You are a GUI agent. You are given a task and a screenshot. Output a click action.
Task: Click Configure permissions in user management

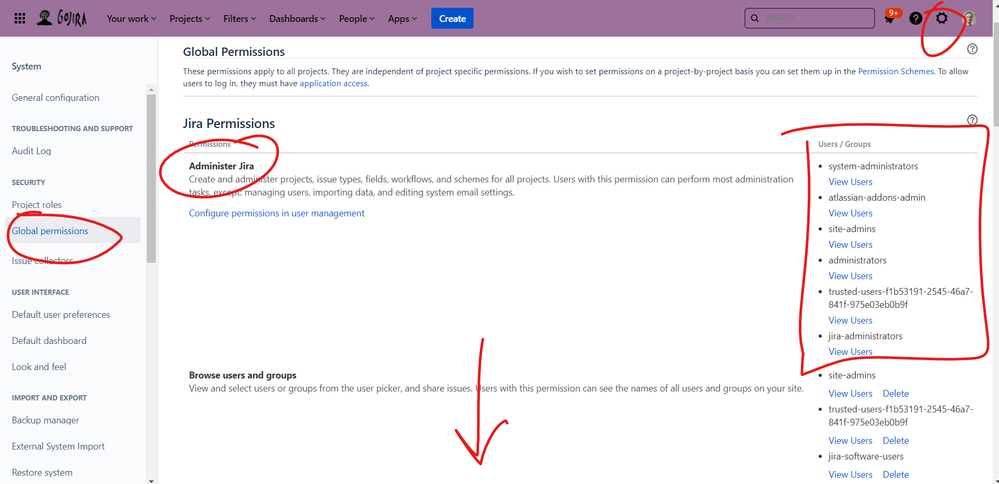click(x=277, y=213)
